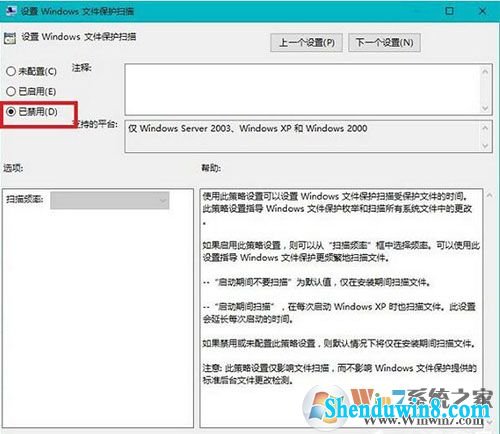Click the empty options panel area
The image size is (500, 434).
tap(97, 317)
